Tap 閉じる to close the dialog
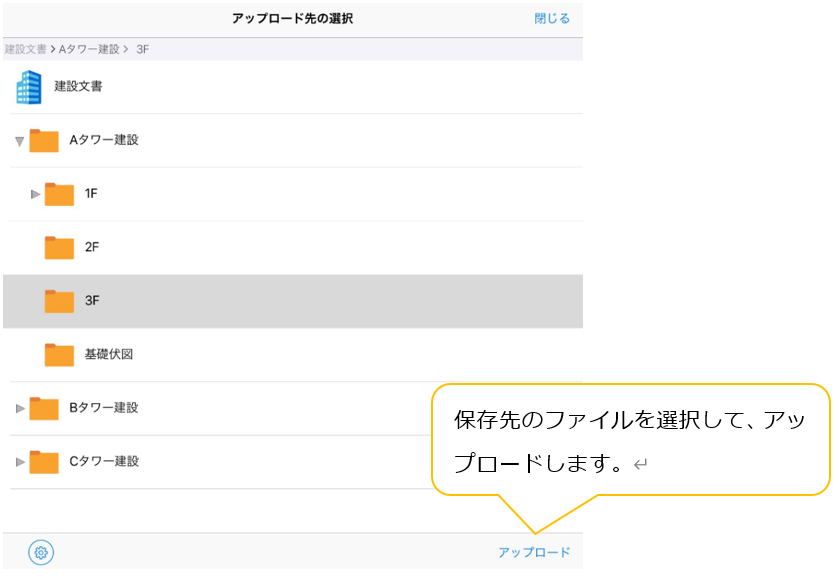 (x=552, y=19)
